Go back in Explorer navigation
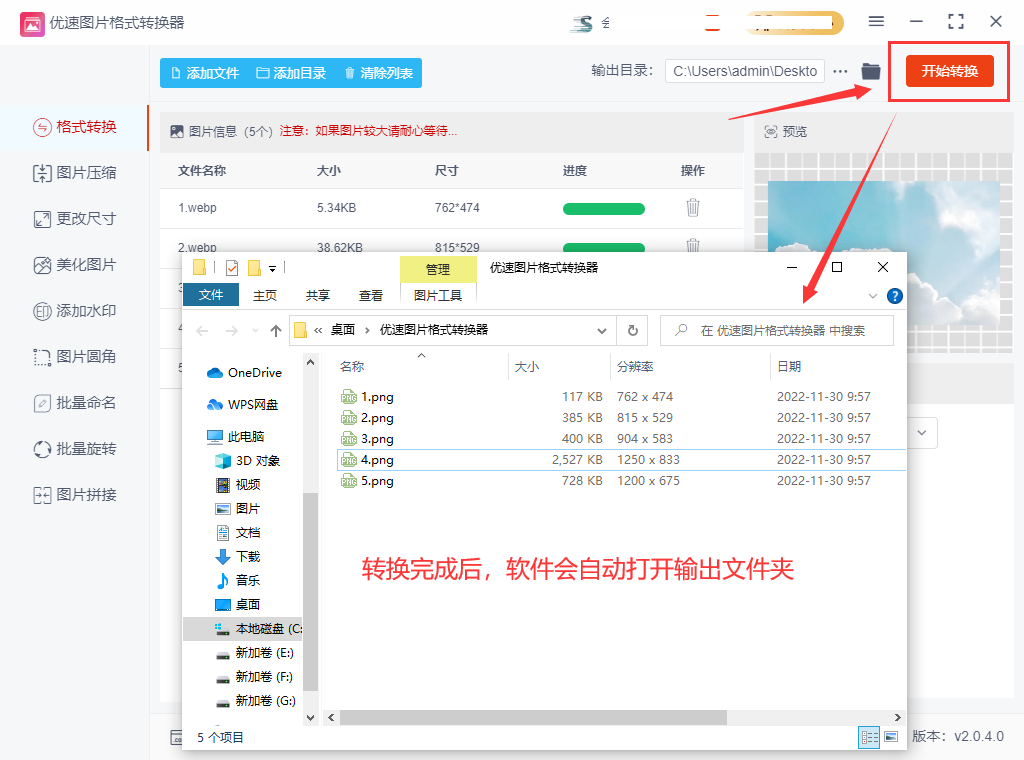The height and width of the screenshot is (760, 1024). pyautogui.click(x=202, y=331)
